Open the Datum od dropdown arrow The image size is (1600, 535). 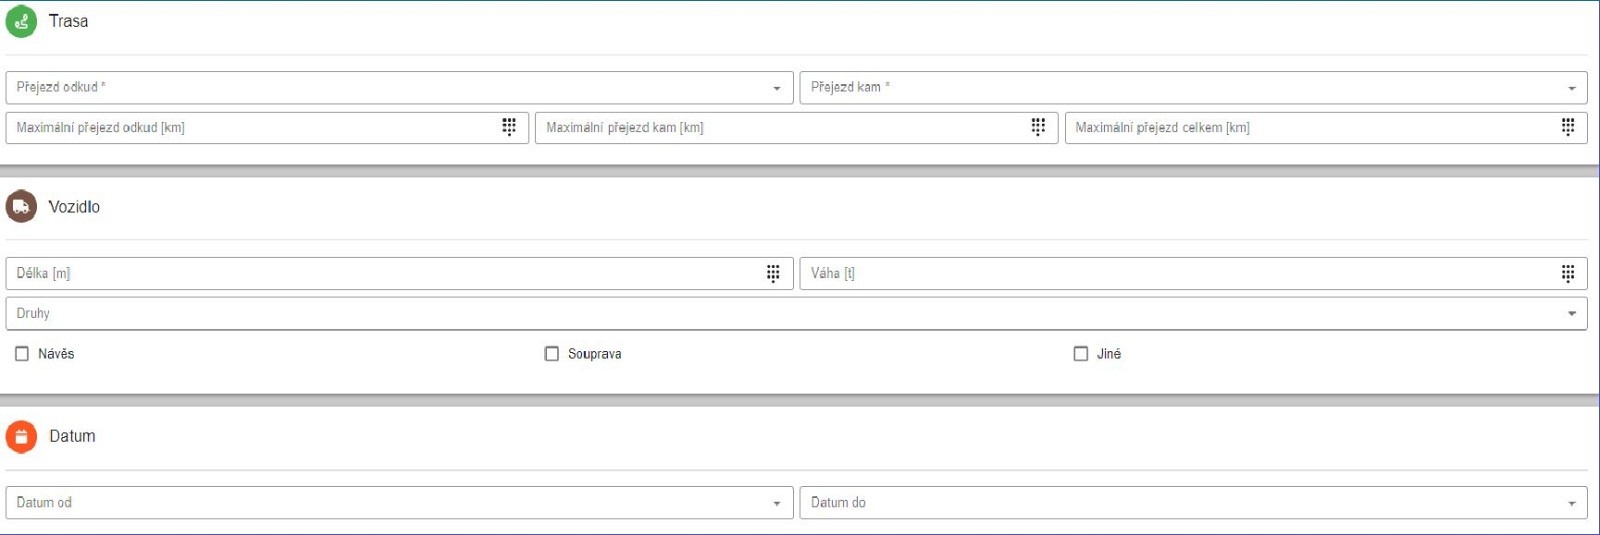[776, 504]
